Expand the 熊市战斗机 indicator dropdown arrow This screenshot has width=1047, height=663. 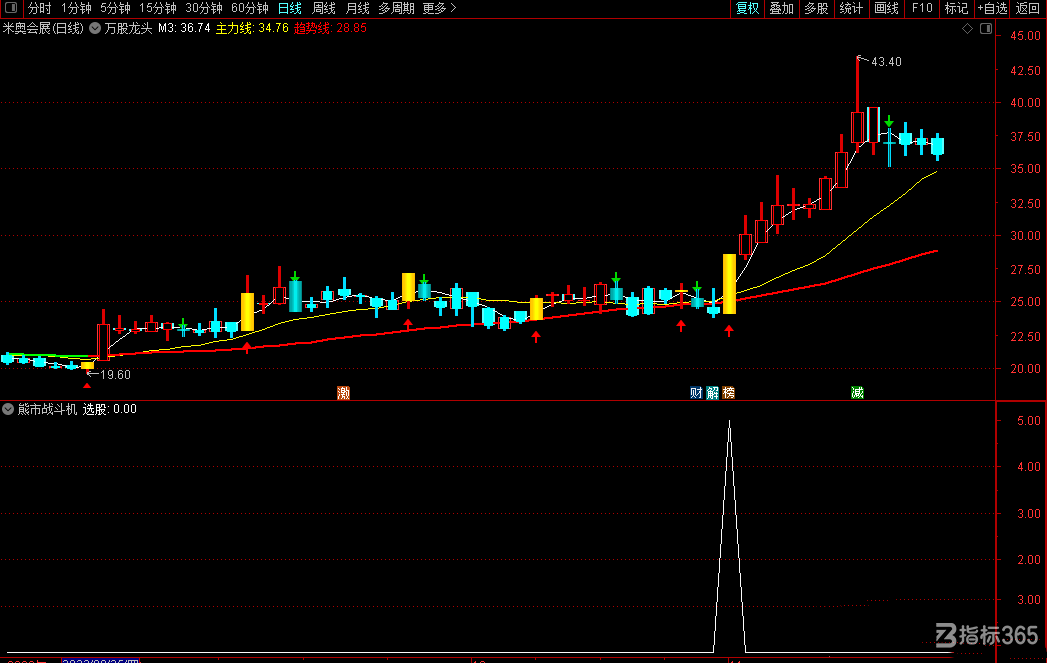click(8, 409)
